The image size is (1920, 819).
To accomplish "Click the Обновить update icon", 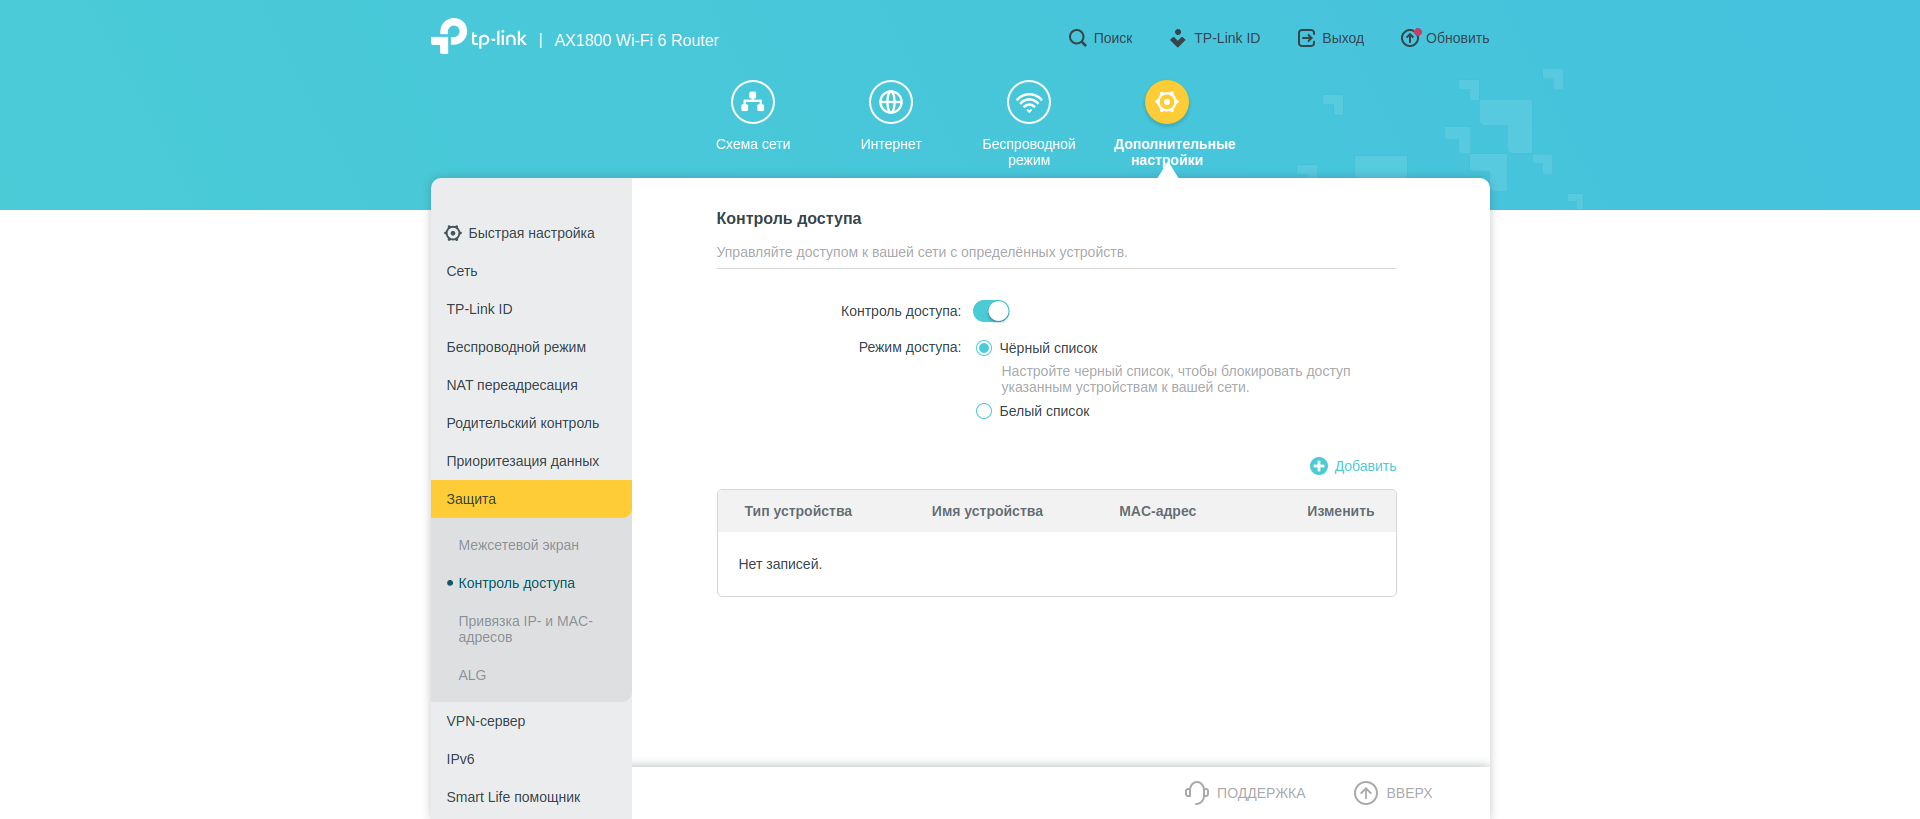I will pyautogui.click(x=1409, y=38).
